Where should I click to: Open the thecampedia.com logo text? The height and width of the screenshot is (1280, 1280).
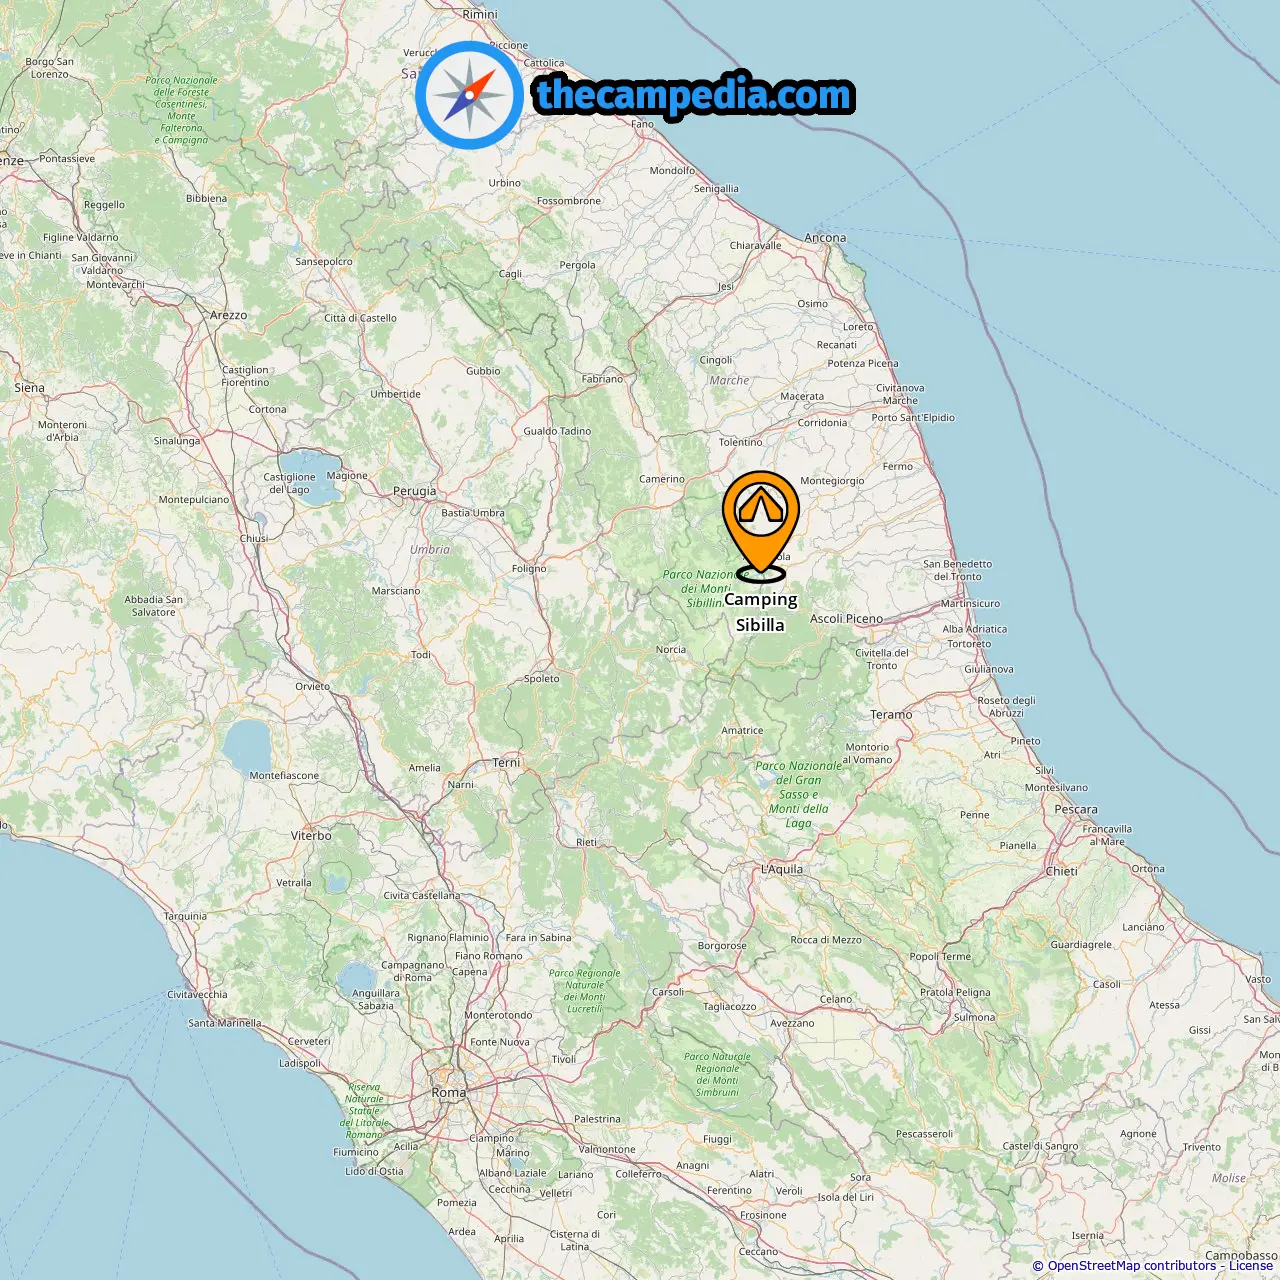[x=694, y=95]
